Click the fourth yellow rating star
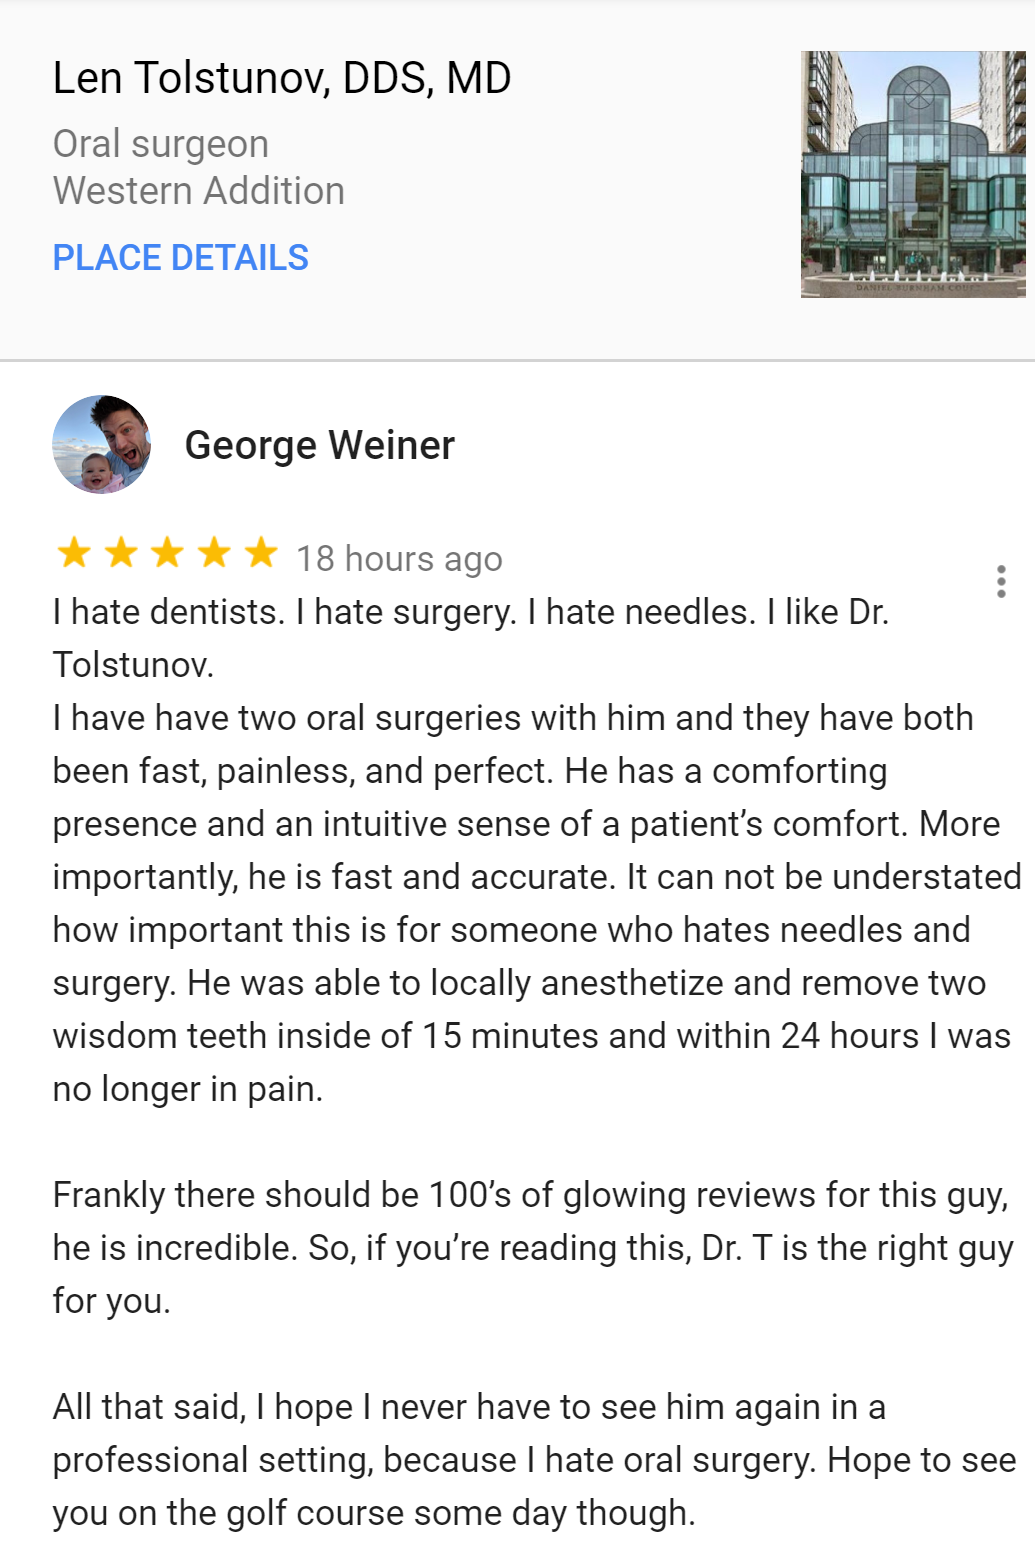The width and height of the screenshot is (1035, 1552). click(x=214, y=552)
